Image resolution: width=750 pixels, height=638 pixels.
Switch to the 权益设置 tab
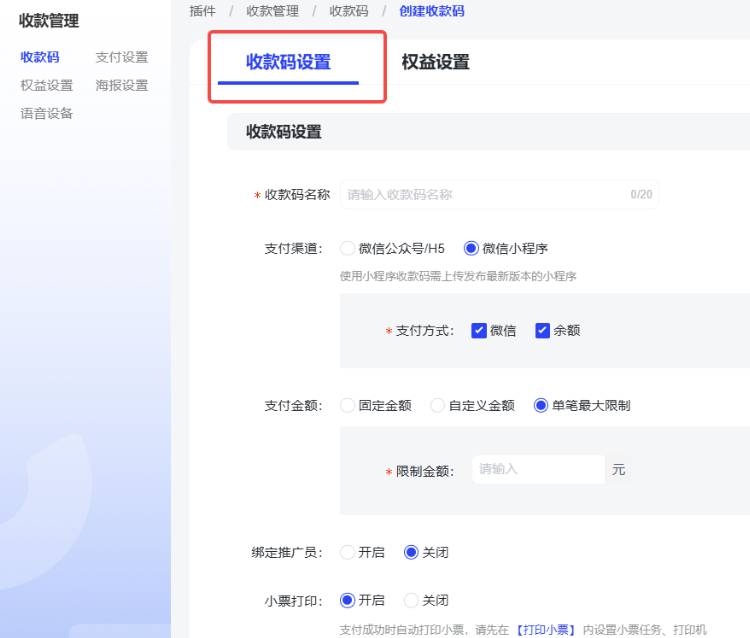click(x=435, y=62)
